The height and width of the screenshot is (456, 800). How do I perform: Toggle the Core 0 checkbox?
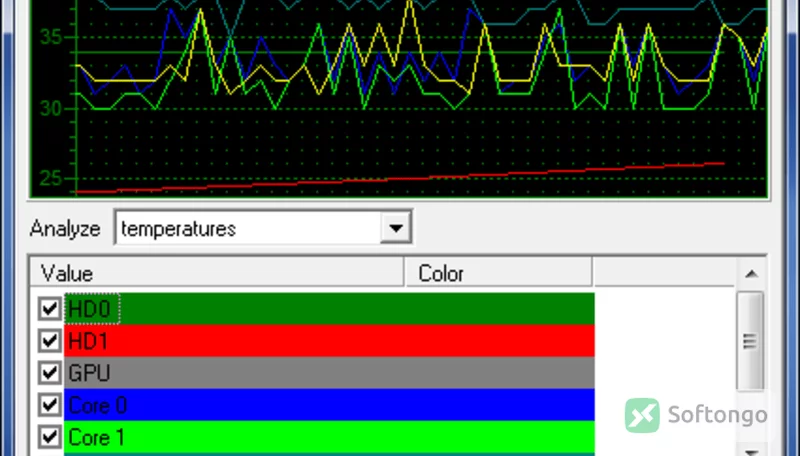49,405
